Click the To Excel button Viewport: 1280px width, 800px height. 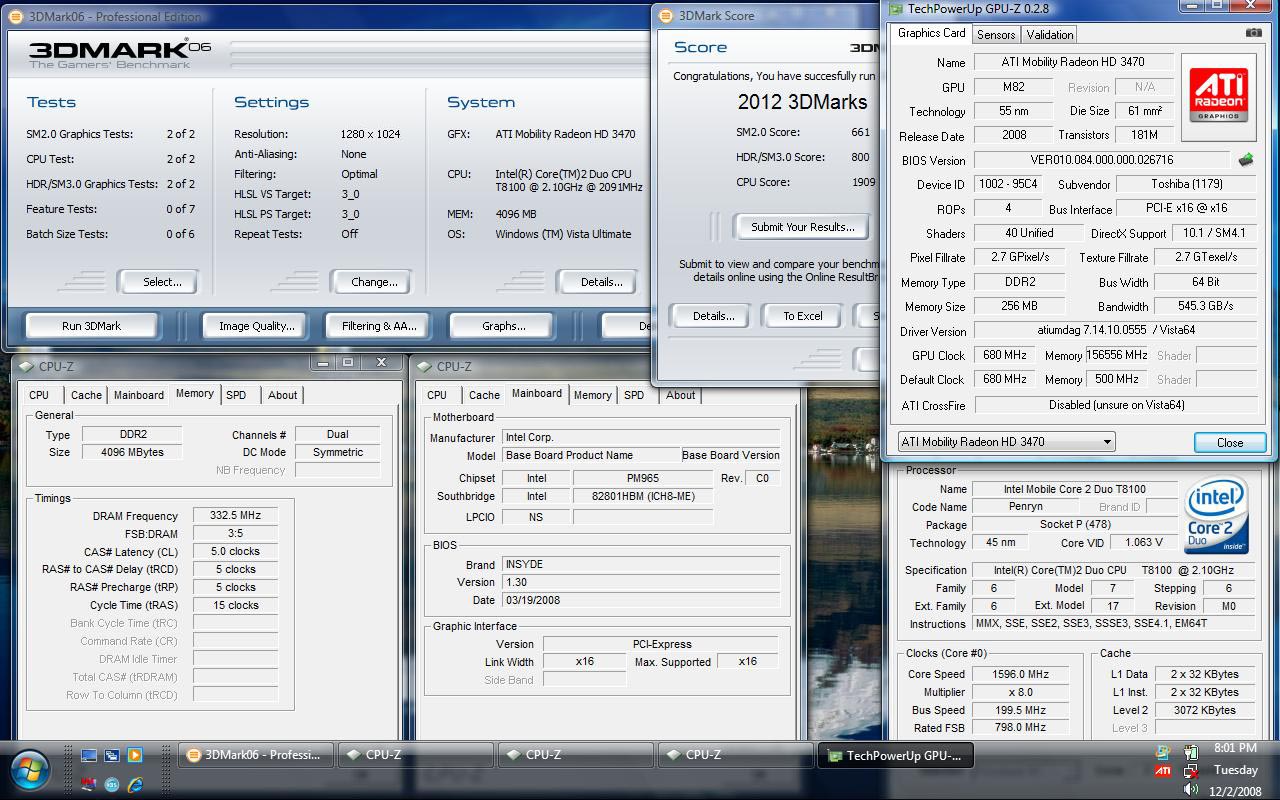click(x=802, y=316)
